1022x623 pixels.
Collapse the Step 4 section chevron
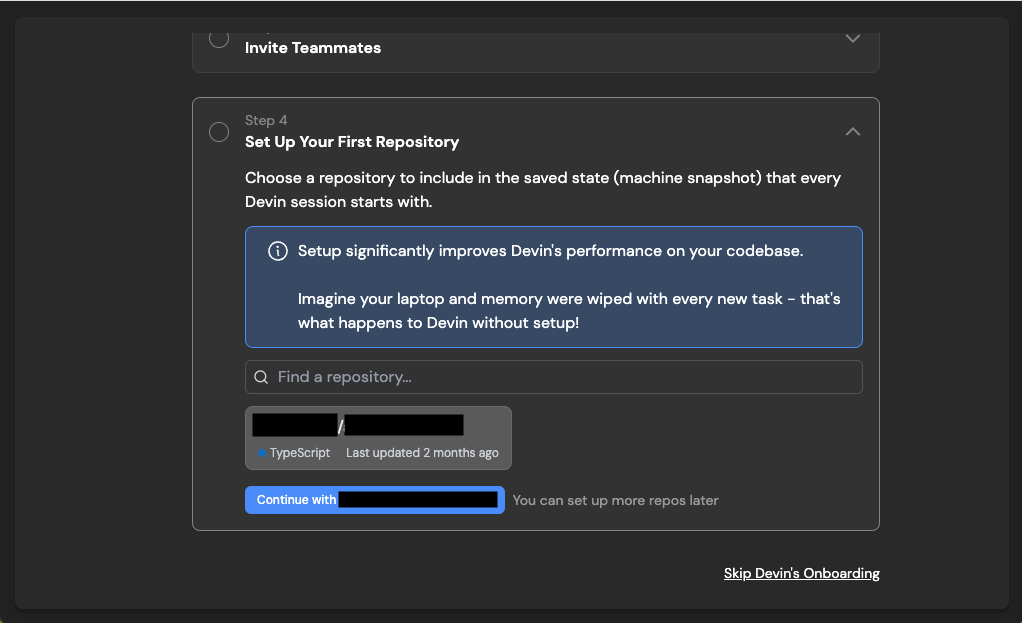853,132
